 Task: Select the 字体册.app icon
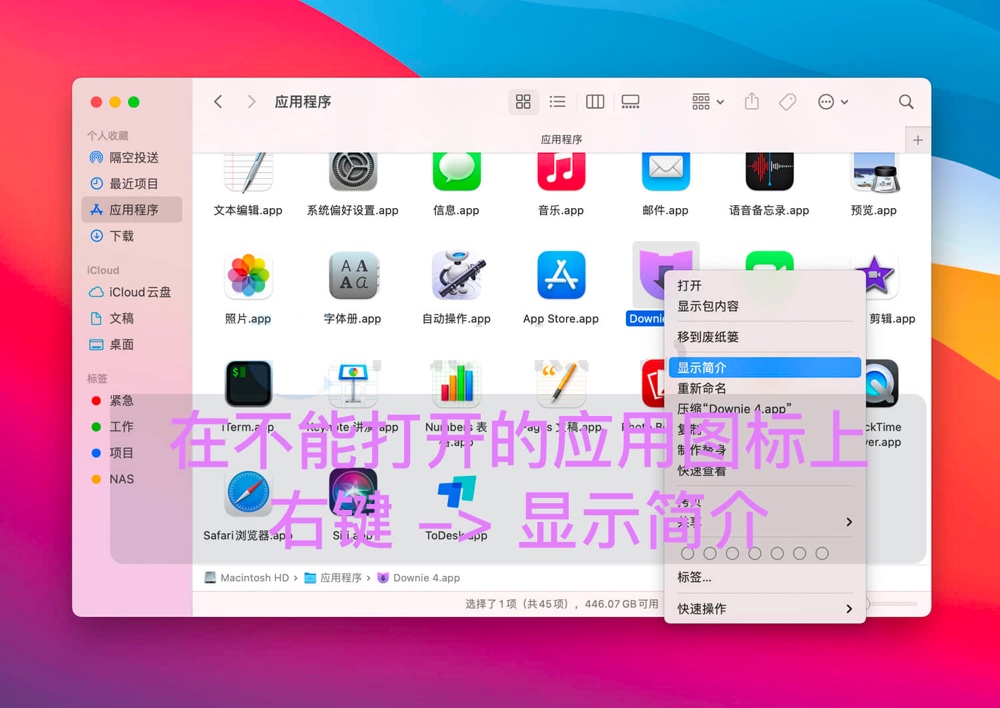(x=353, y=276)
